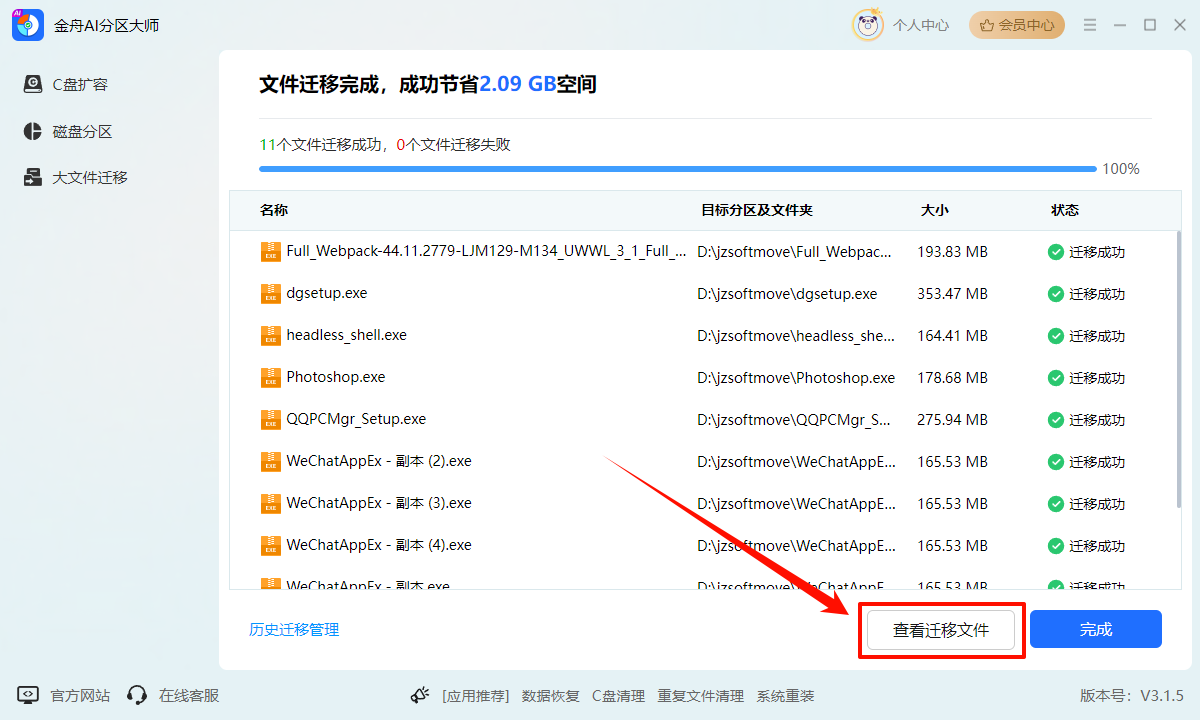Screen dimensions: 1200x720
Task: Click green success check for Photoshop.exe
Action: pos(1055,378)
